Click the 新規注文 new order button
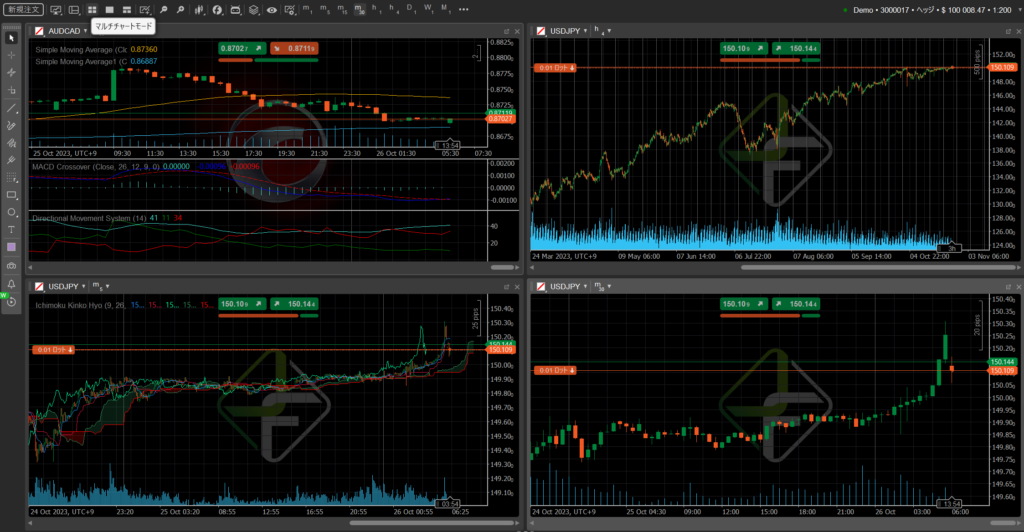The image size is (1024, 532). point(23,9)
